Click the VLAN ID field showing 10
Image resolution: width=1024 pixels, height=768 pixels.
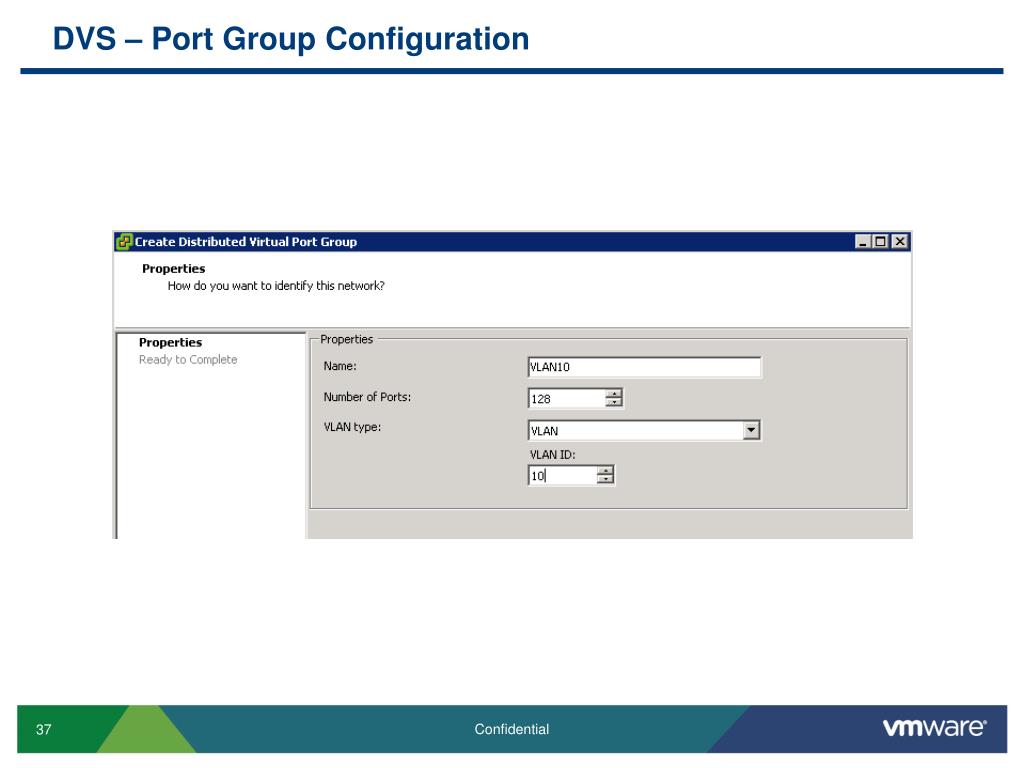[562, 475]
